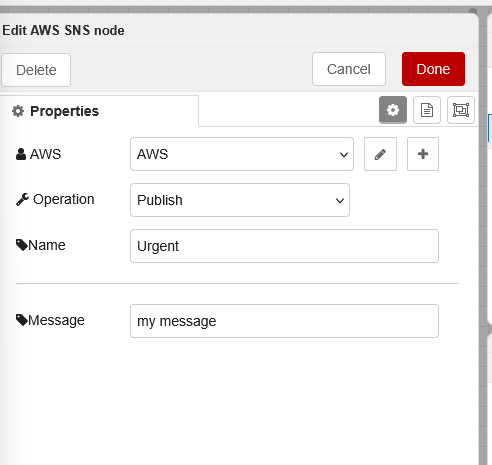The height and width of the screenshot is (465, 492).
Task: Add new AWS config with plus icon
Action: [423, 154]
